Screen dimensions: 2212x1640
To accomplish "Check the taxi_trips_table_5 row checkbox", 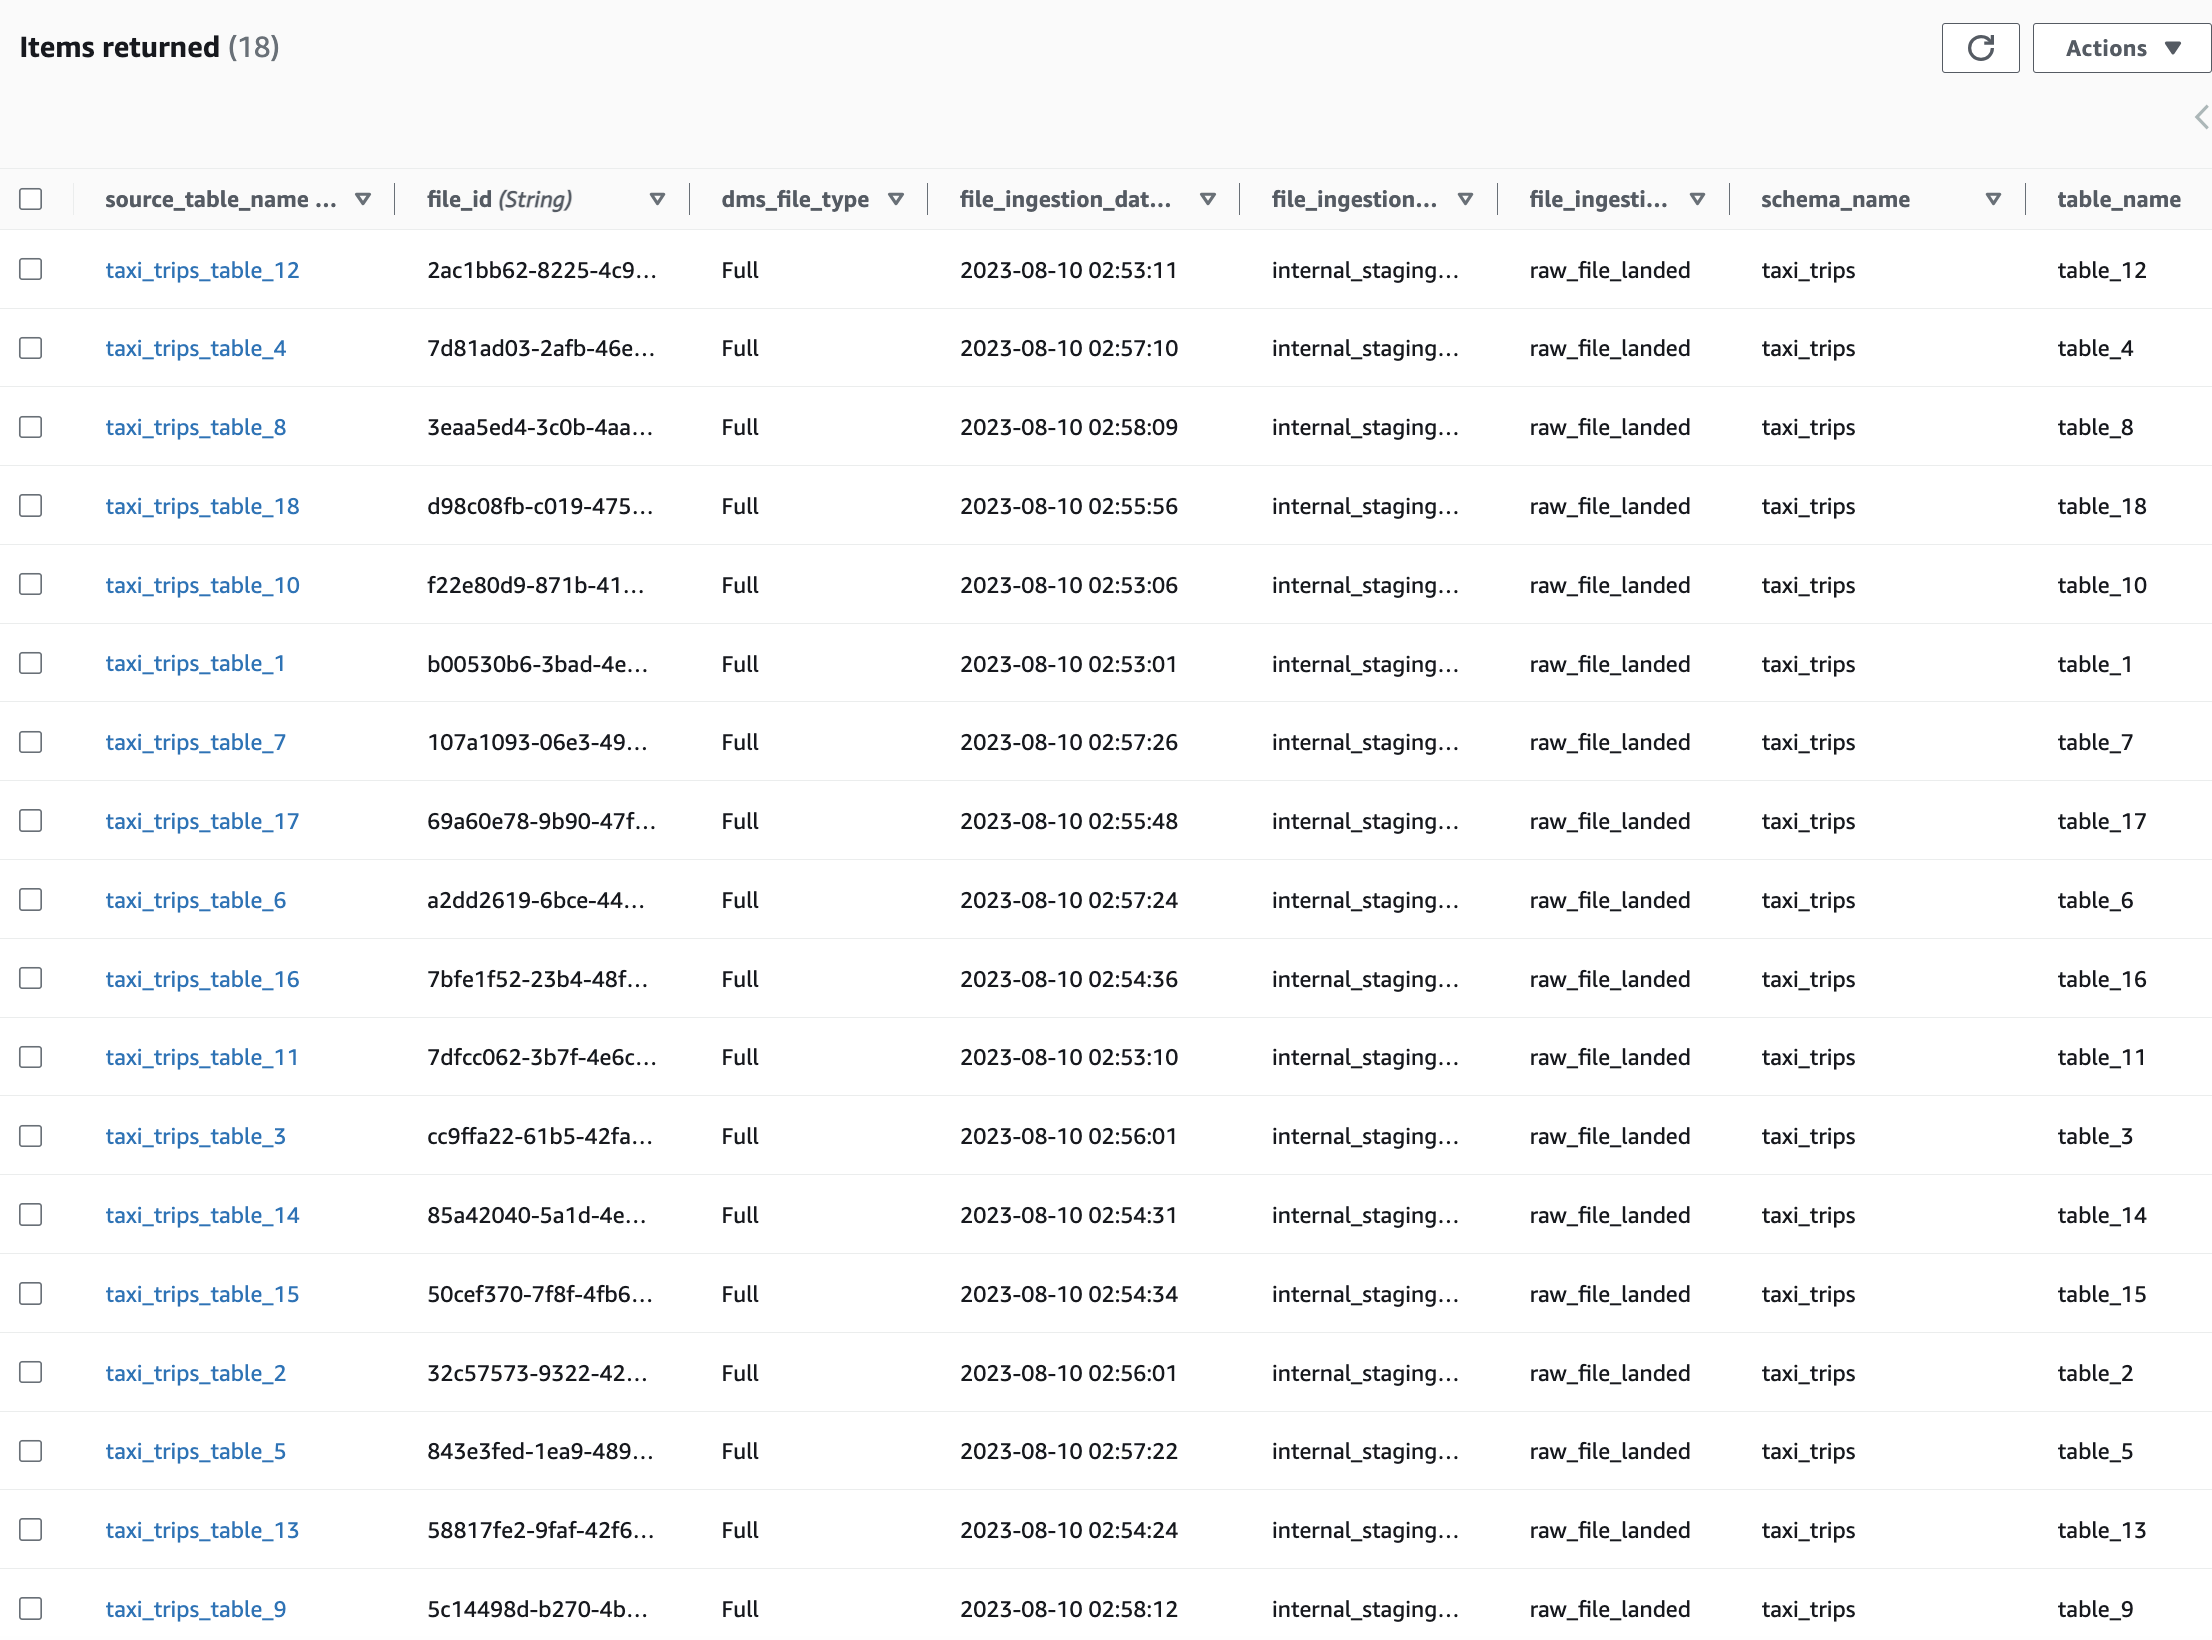I will [x=31, y=1451].
